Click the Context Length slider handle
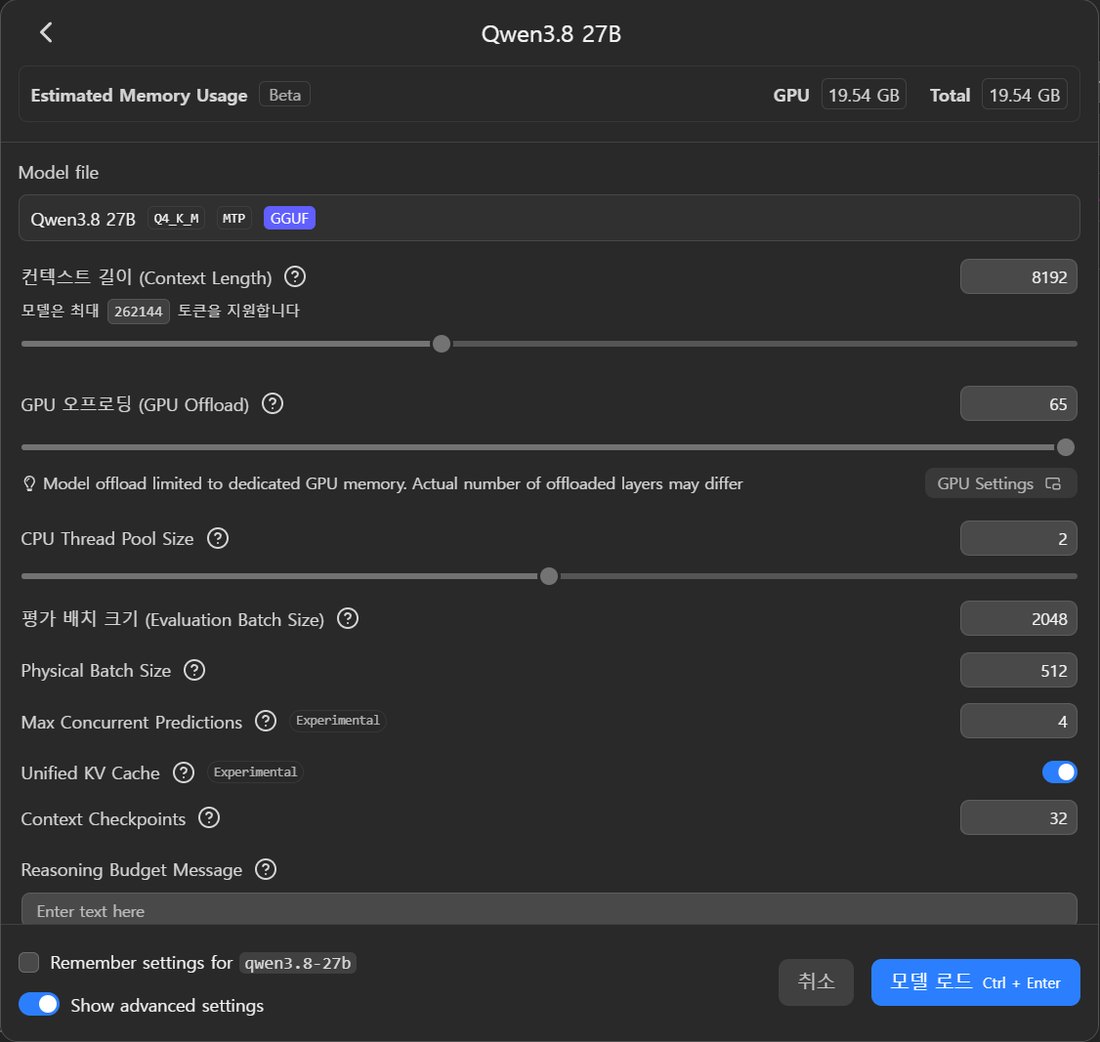This screenshot has height=1042, width=1100. pyautogui.click(x=441, y=344)
